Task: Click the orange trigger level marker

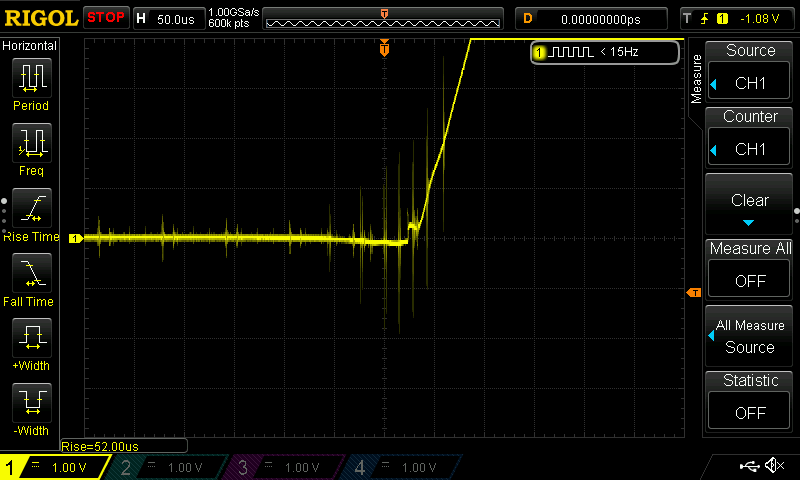Action: (x=693, y=292)
